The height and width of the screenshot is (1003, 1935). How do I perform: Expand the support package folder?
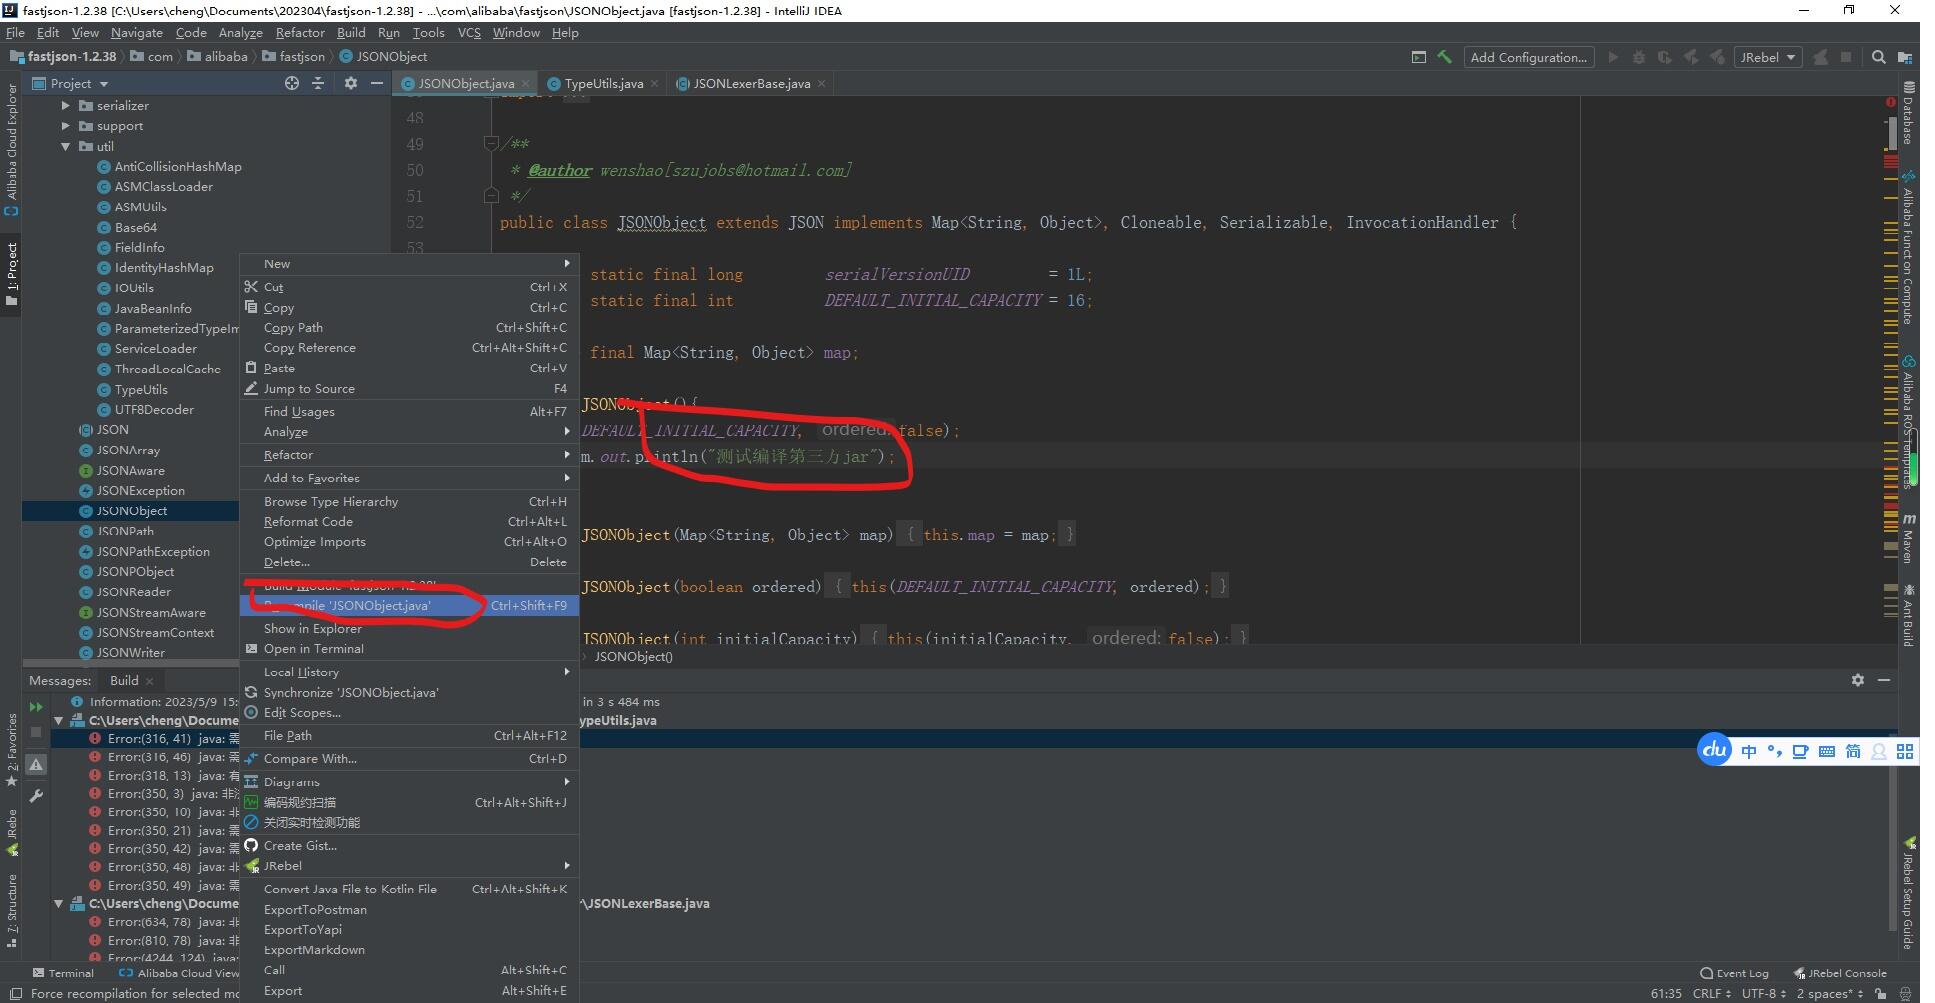pos(65,126)
